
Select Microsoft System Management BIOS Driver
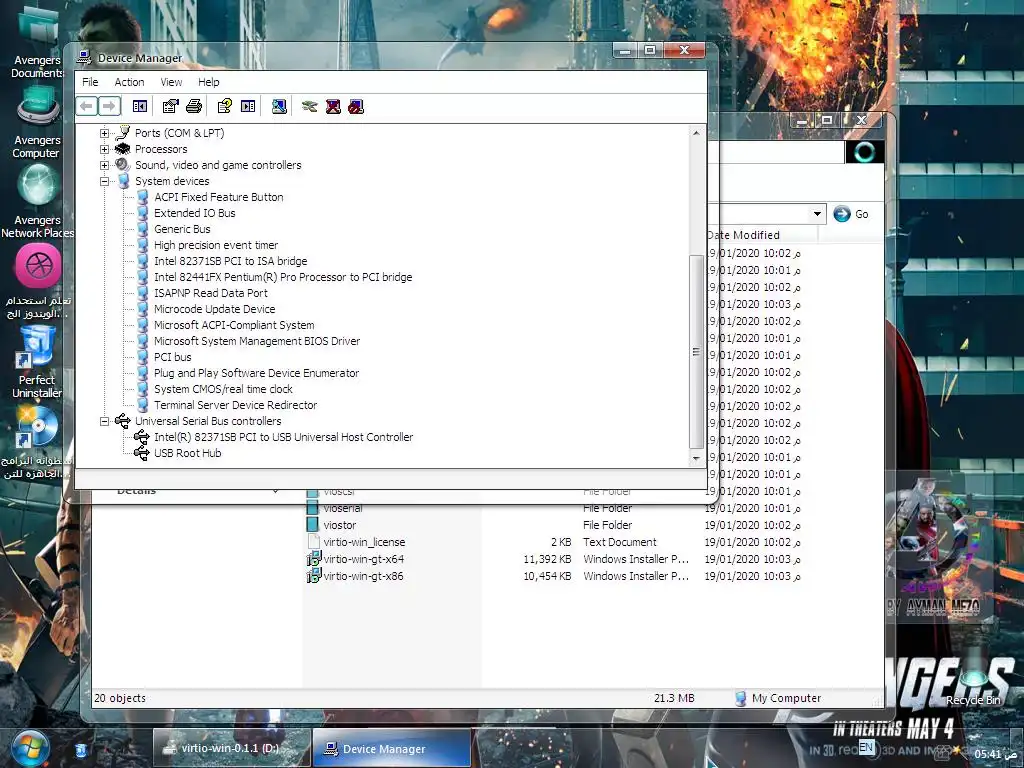tap(257, 341)
